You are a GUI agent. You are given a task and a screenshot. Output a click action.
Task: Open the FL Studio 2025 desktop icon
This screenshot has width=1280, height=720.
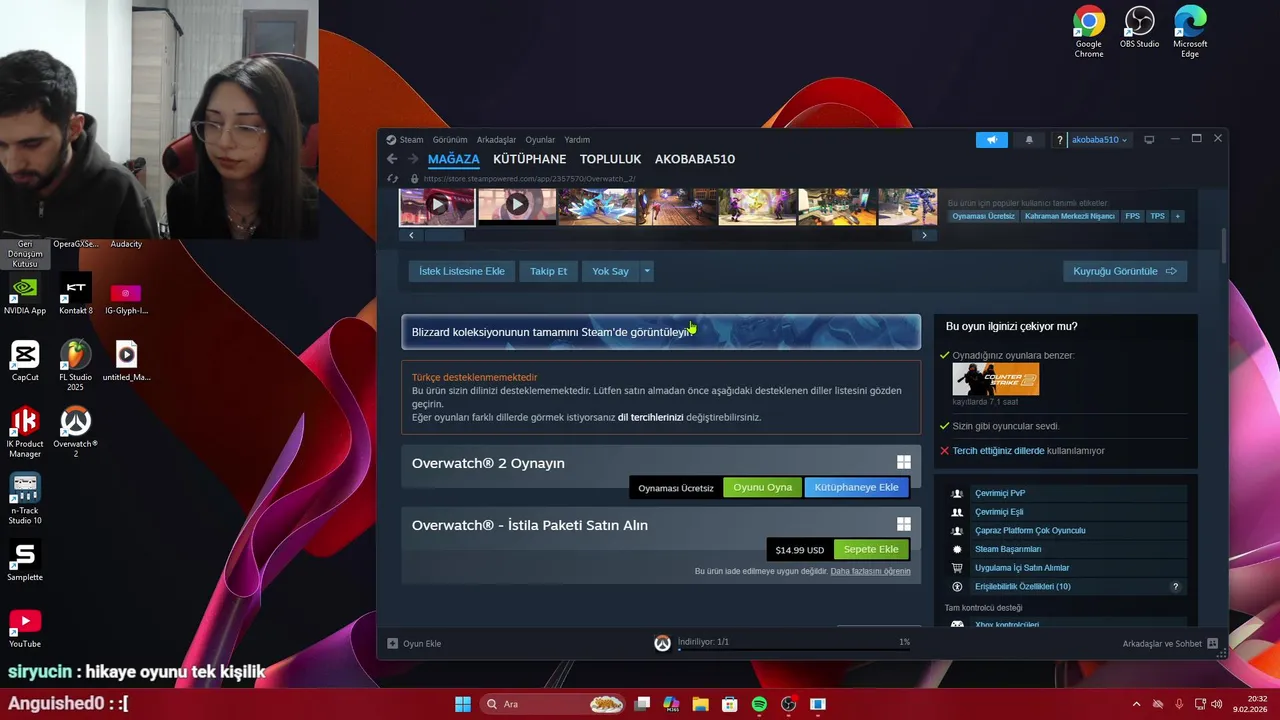coord(75,366)
